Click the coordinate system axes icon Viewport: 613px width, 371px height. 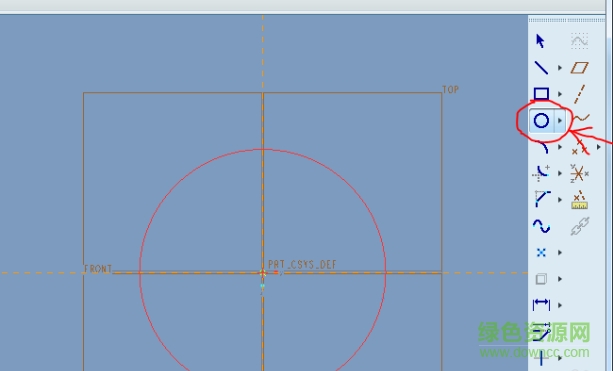tap(579, 173)
